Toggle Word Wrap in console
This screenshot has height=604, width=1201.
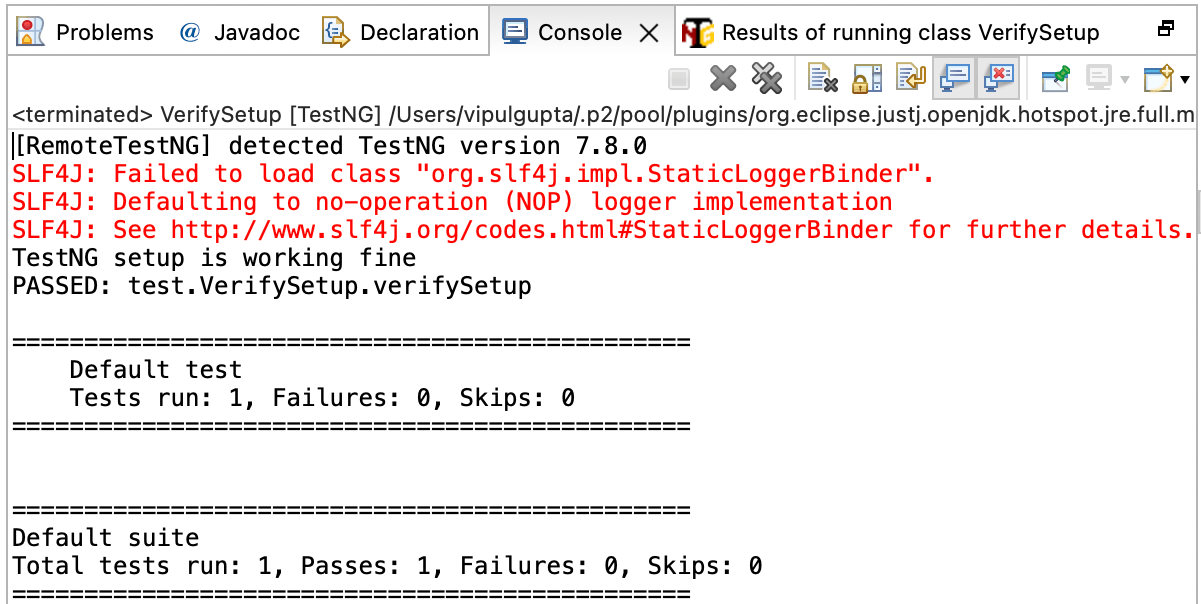point(910,78)
